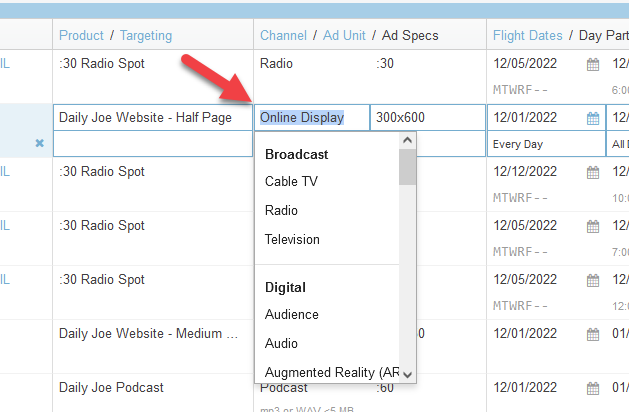Click the Online Display channel input field
This screenshot has width=629, height=412.
pyautogui.click(x=311, y=118)
